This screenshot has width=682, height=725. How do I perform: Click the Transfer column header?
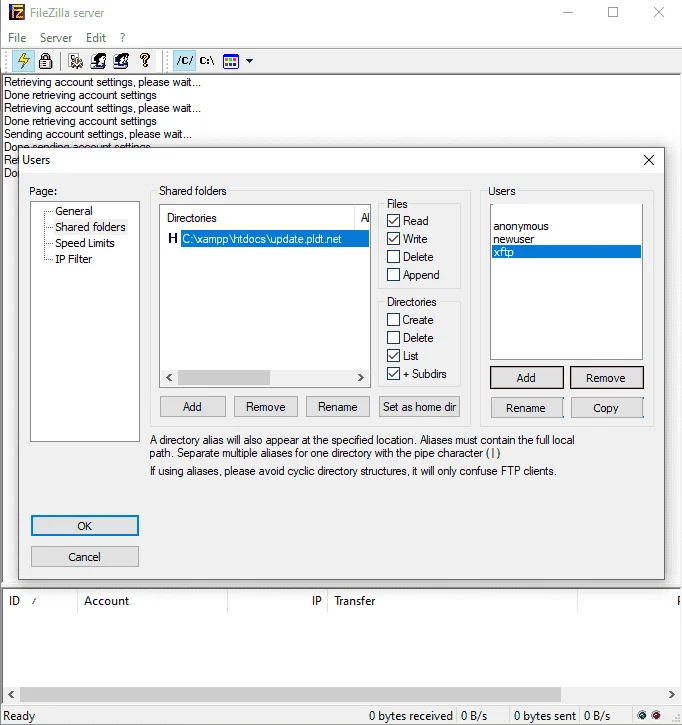[452, 601]
